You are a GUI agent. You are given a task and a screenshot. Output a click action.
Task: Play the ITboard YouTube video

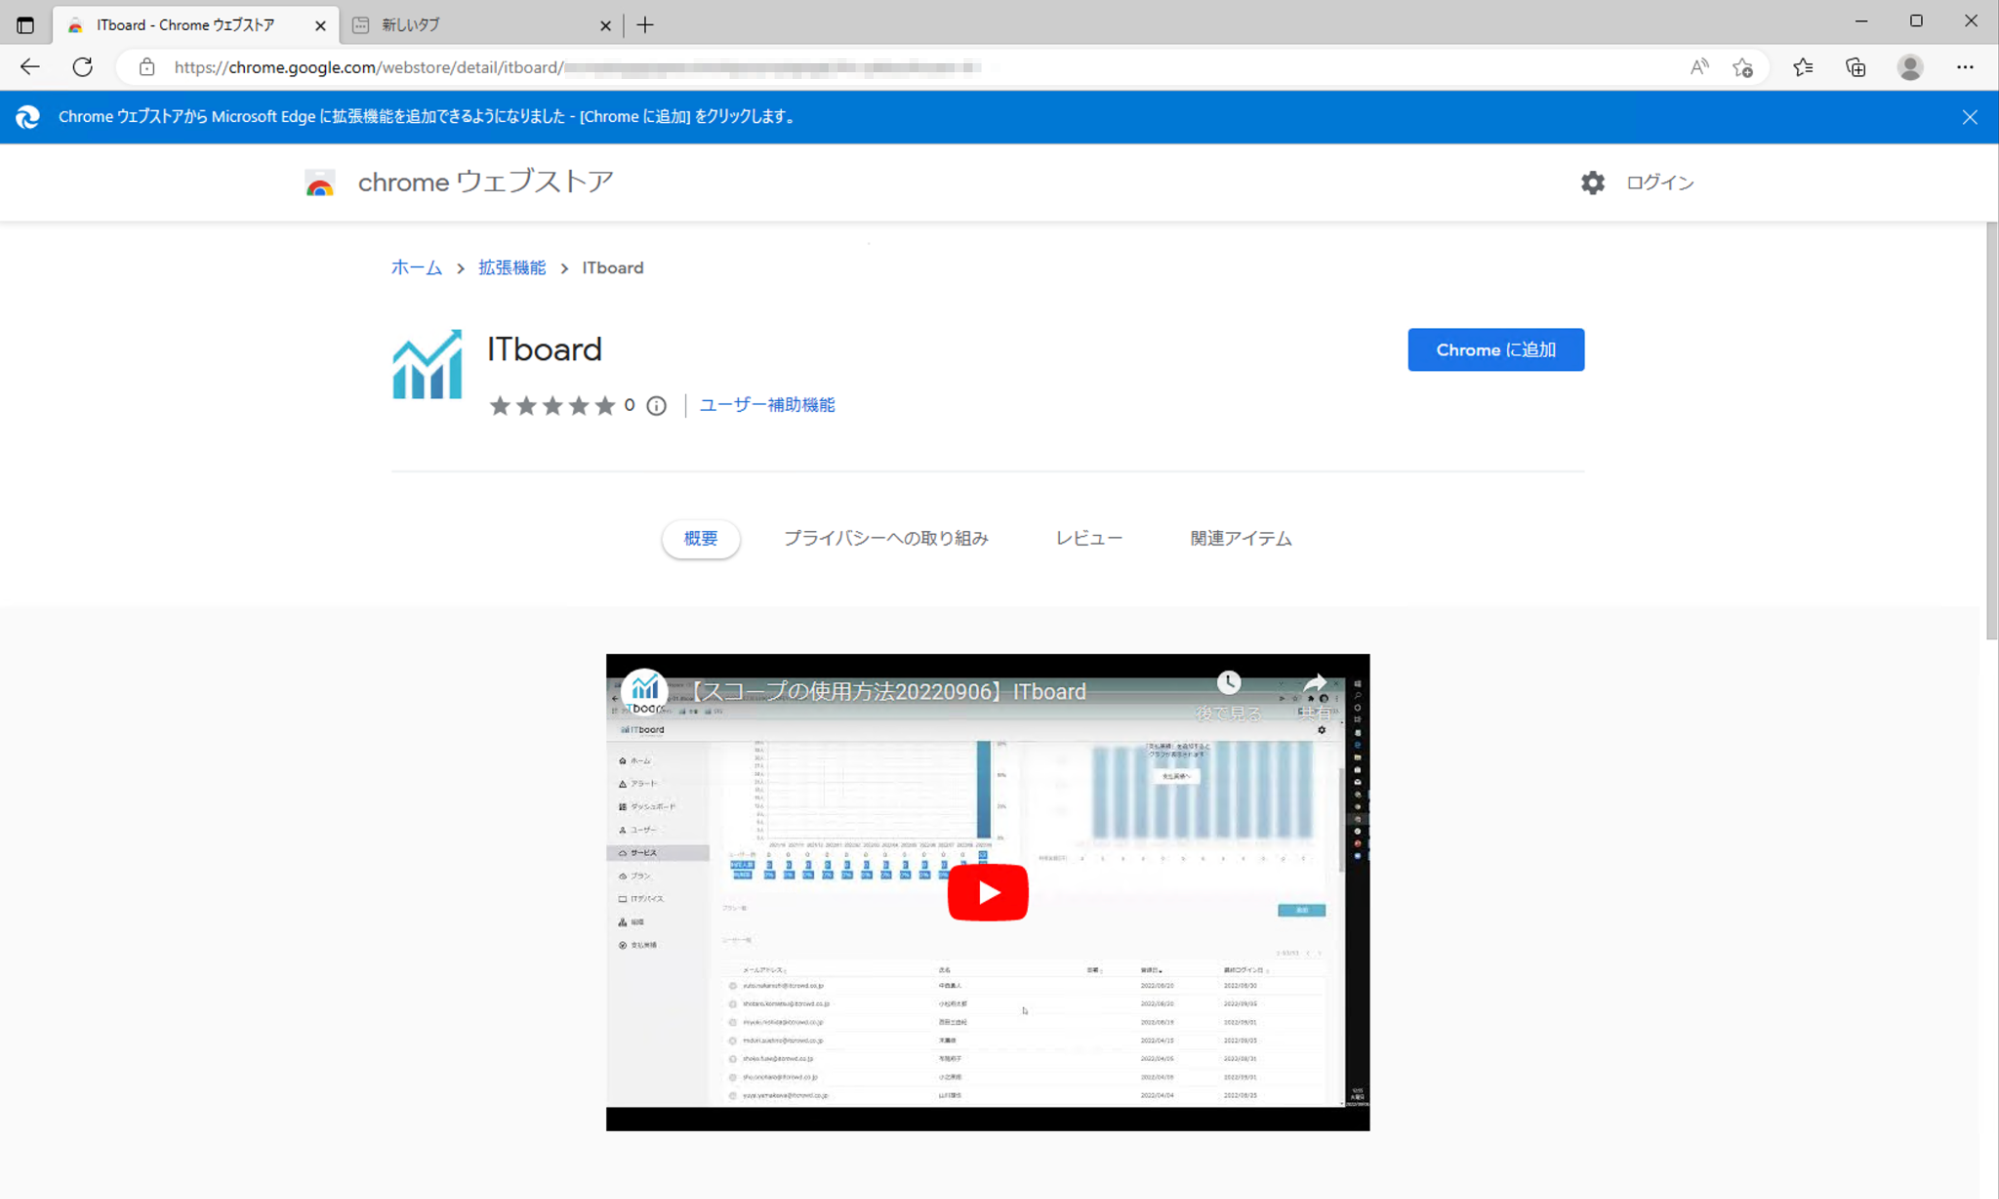coord(987,892)
